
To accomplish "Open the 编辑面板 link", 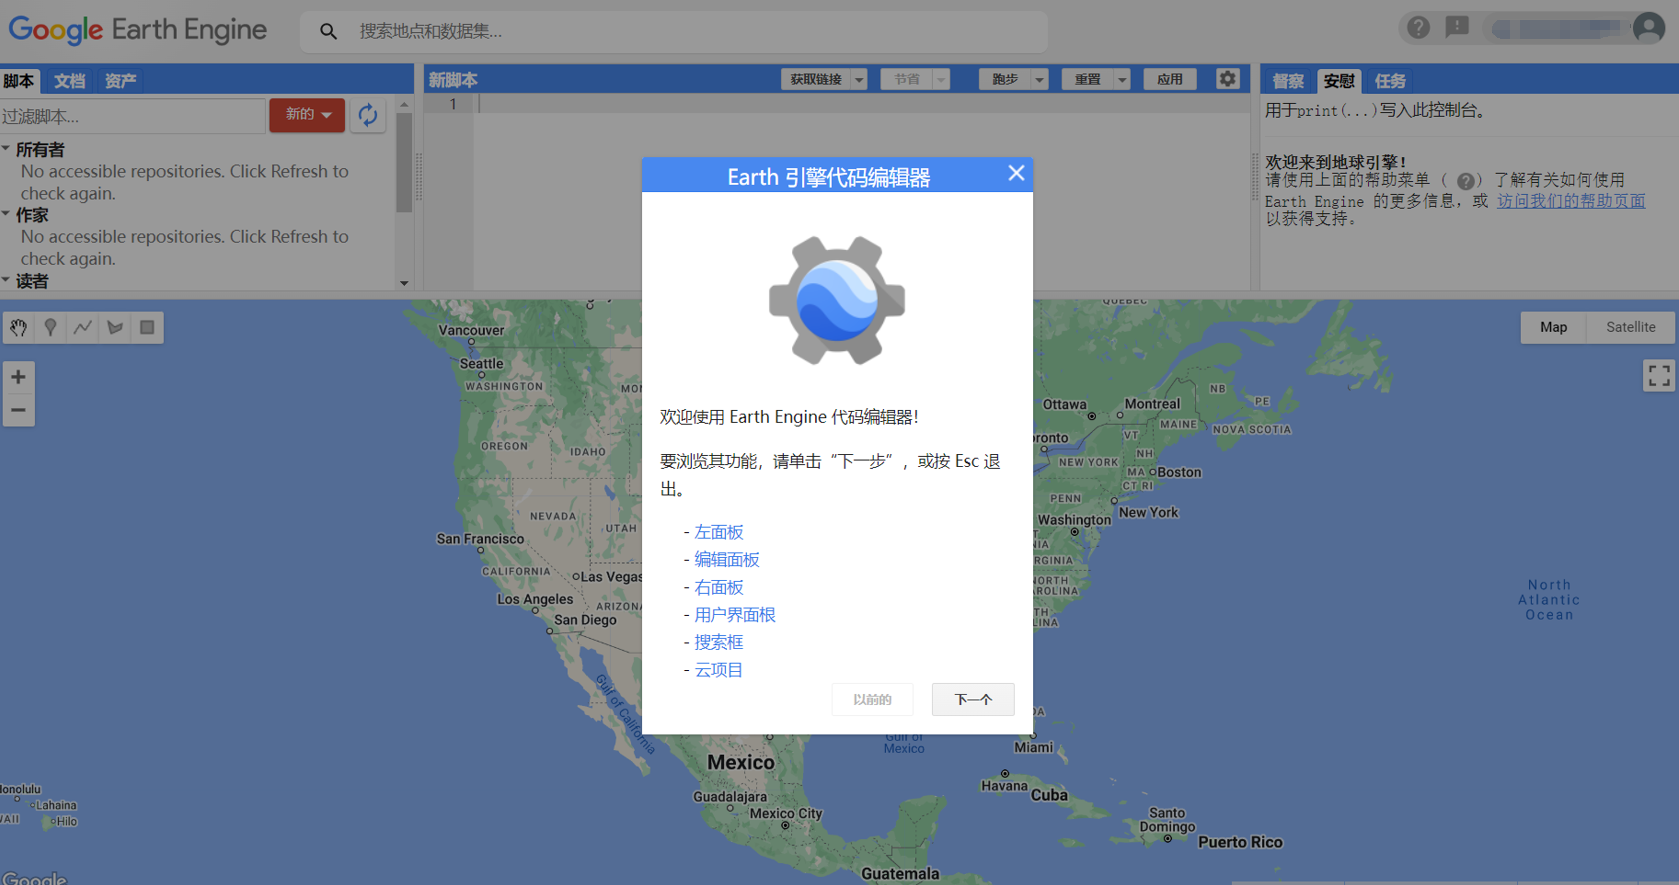I will pyautogui.click(x=727, y=560).
